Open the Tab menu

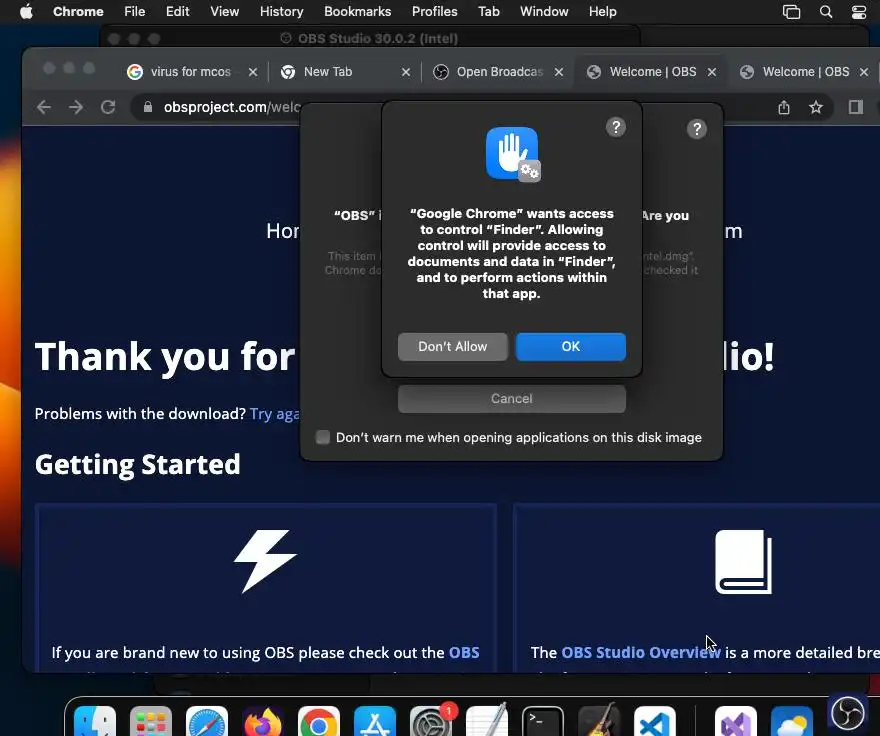[x=489, y=11]
